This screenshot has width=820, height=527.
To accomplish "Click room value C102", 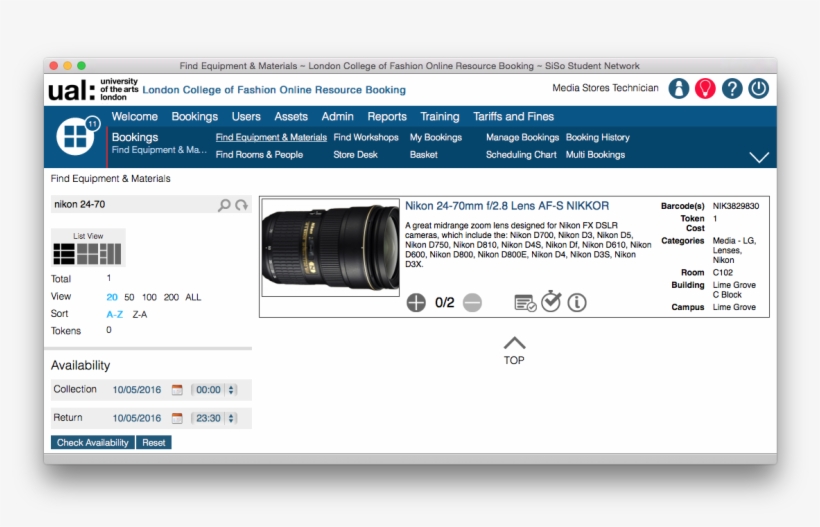I will 723,272.
